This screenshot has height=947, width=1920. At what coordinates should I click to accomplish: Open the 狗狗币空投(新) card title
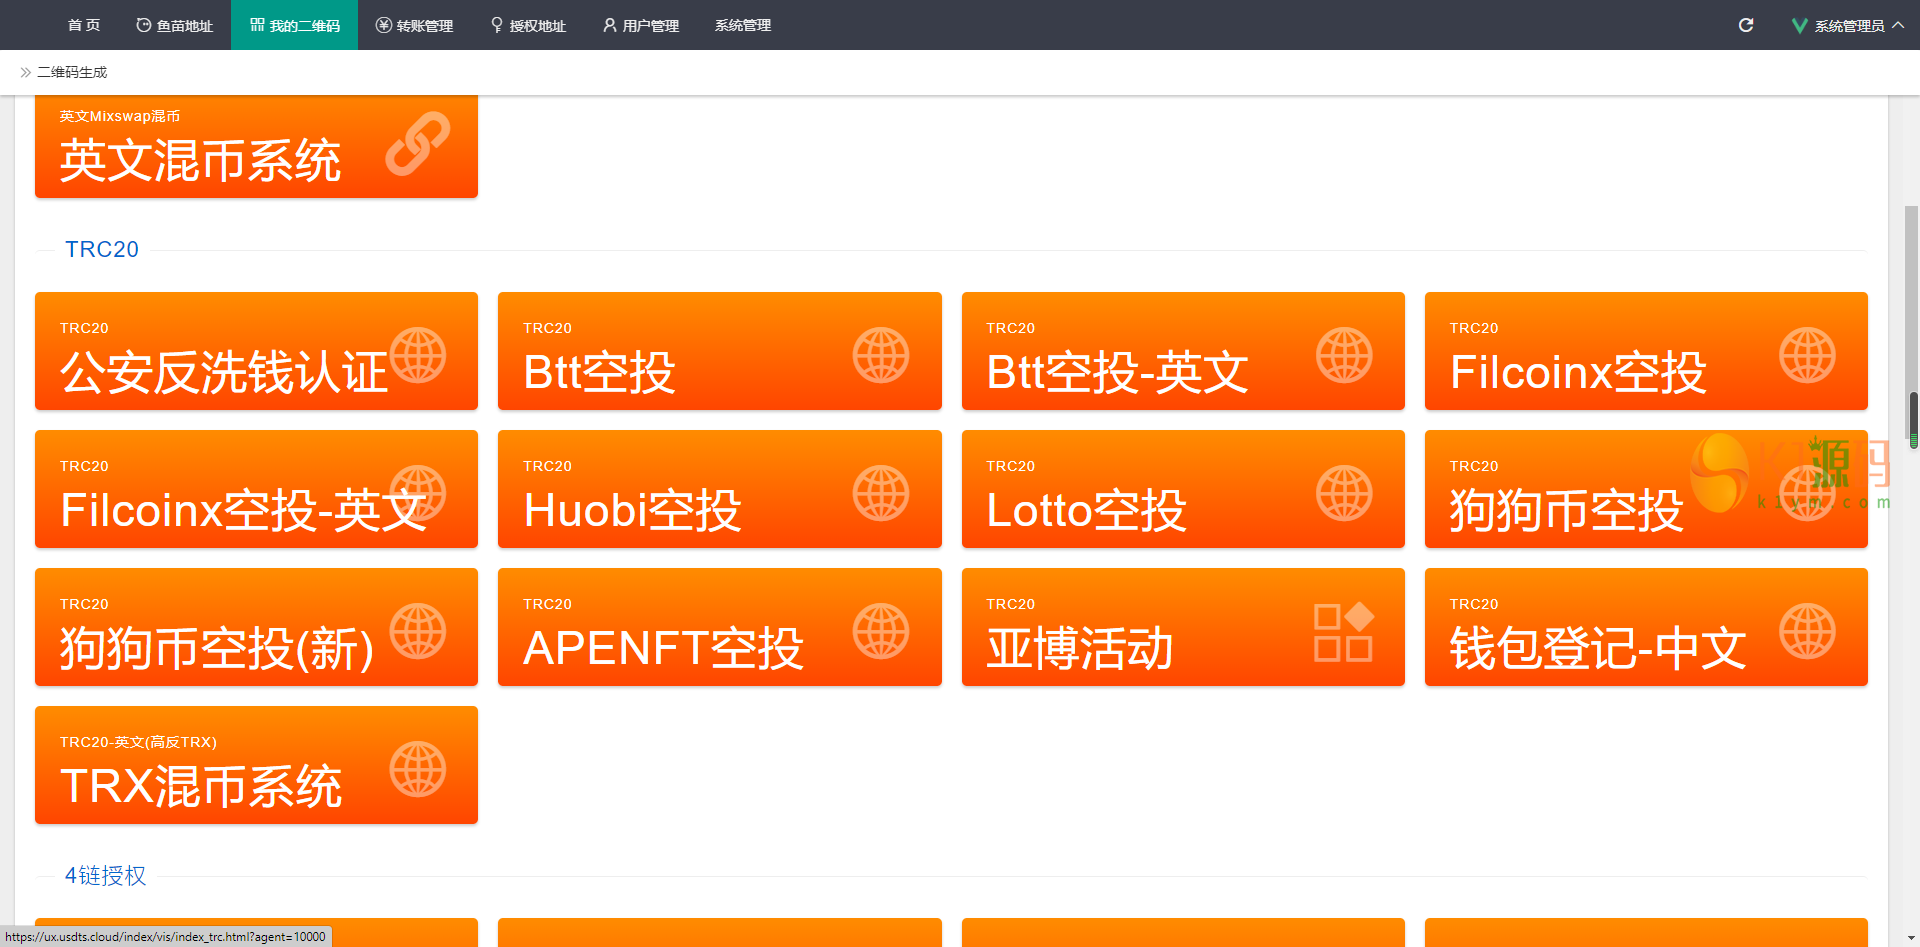[x=217, y=649]
